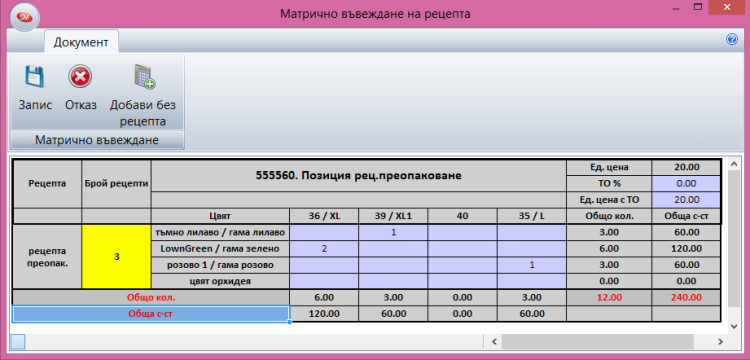The width and height of the screenshot is (750, 360).
Task: Click the highlighted Обща с-ст row label
Action: 151,314
